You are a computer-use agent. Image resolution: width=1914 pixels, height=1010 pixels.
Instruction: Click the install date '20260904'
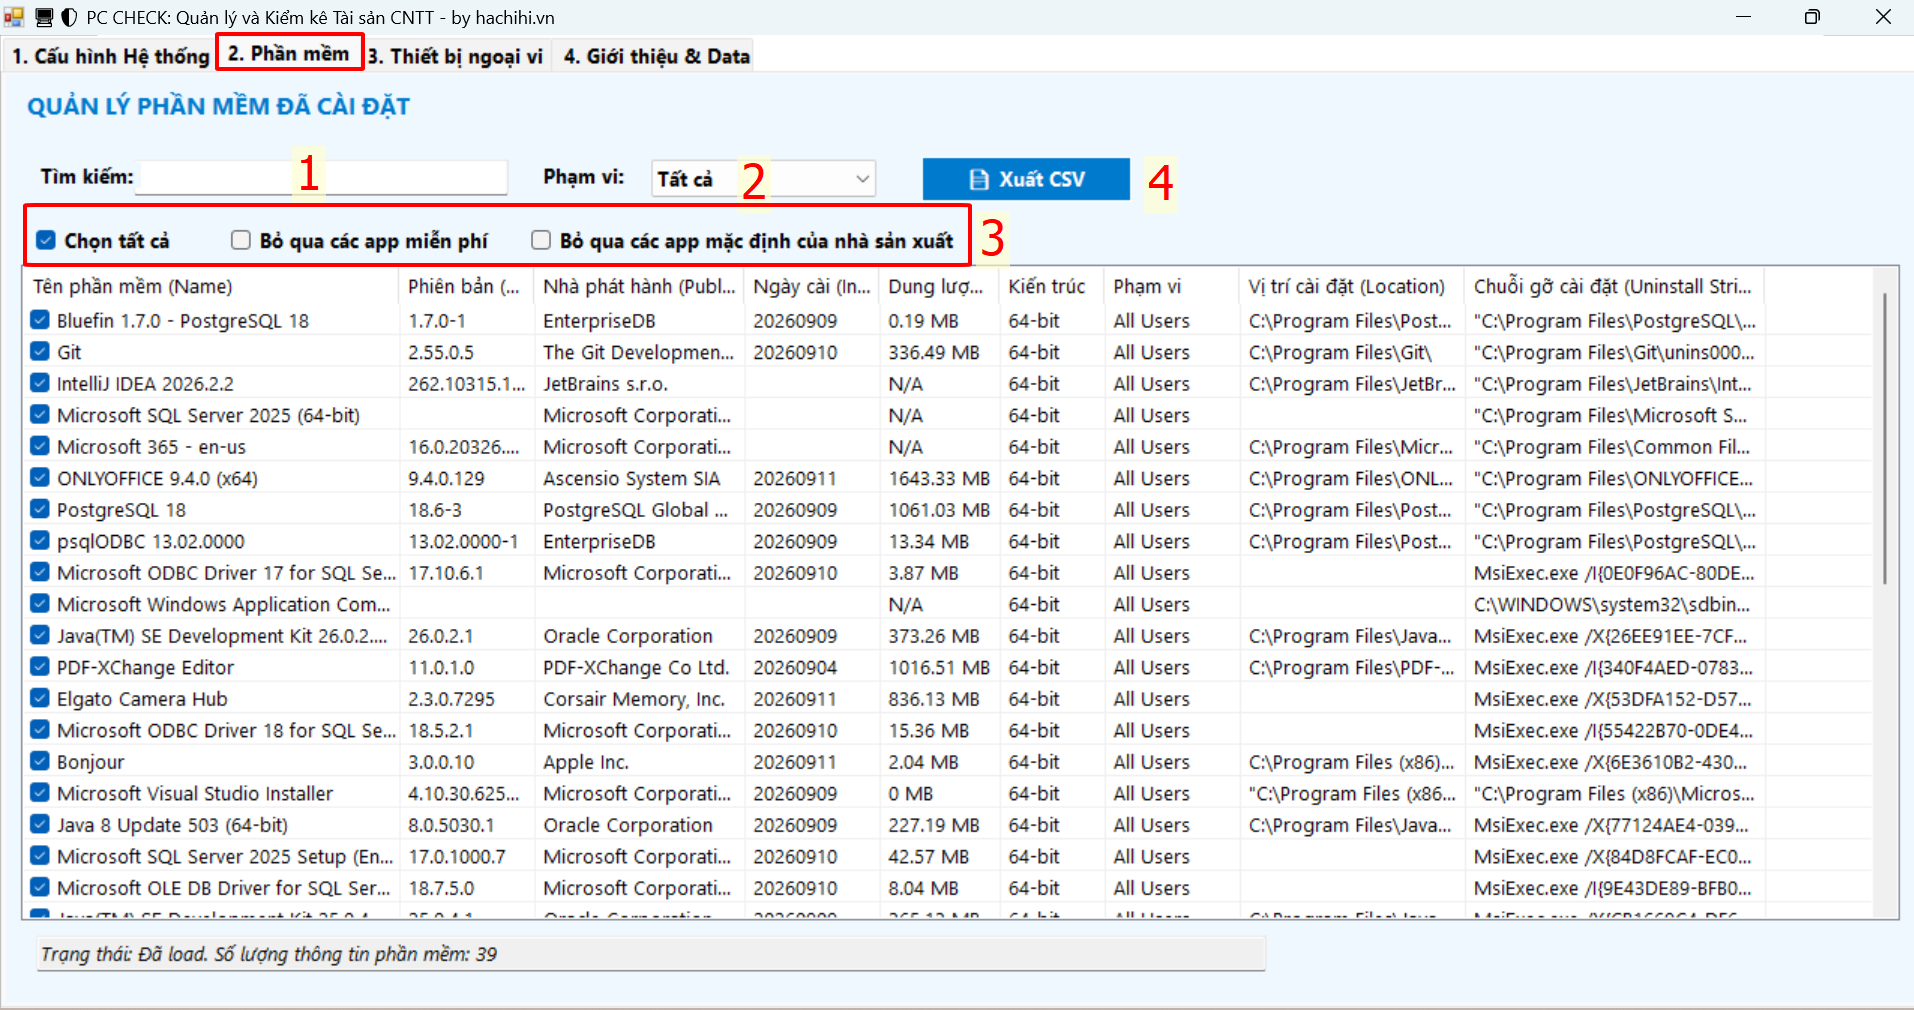(x=795, y=667)
